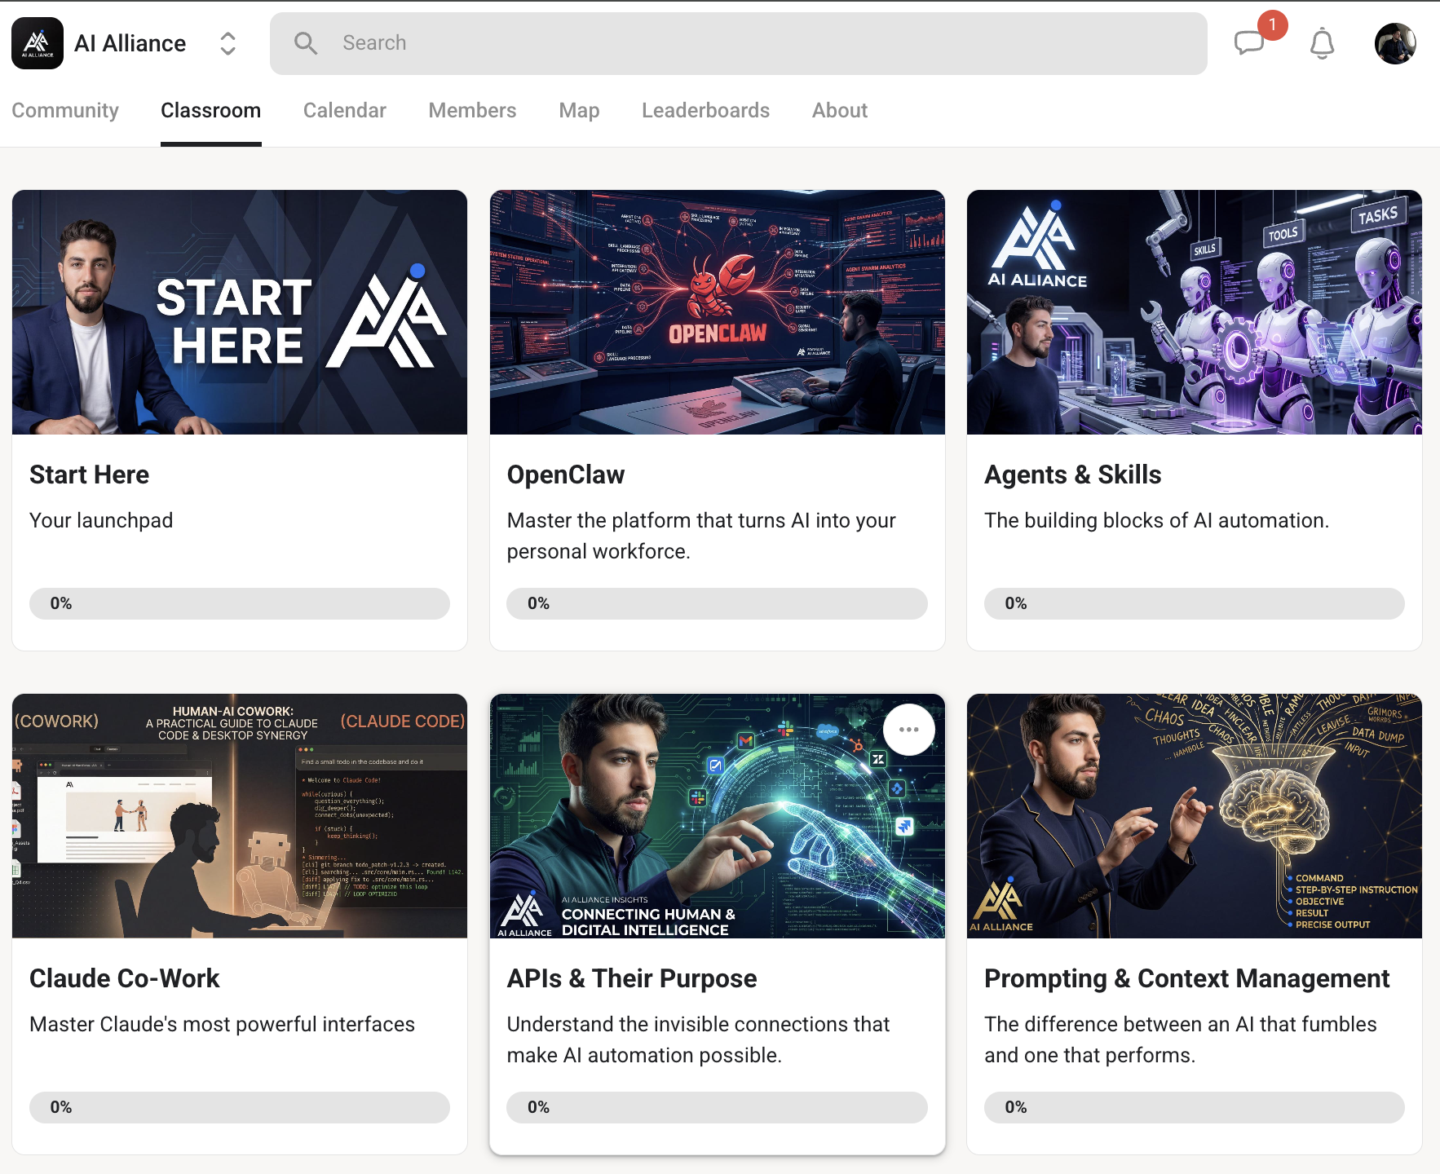The height and width of the screenshot is (1174, 1440).
Task: Switch to the Map tab
Action: pos(579,110)
